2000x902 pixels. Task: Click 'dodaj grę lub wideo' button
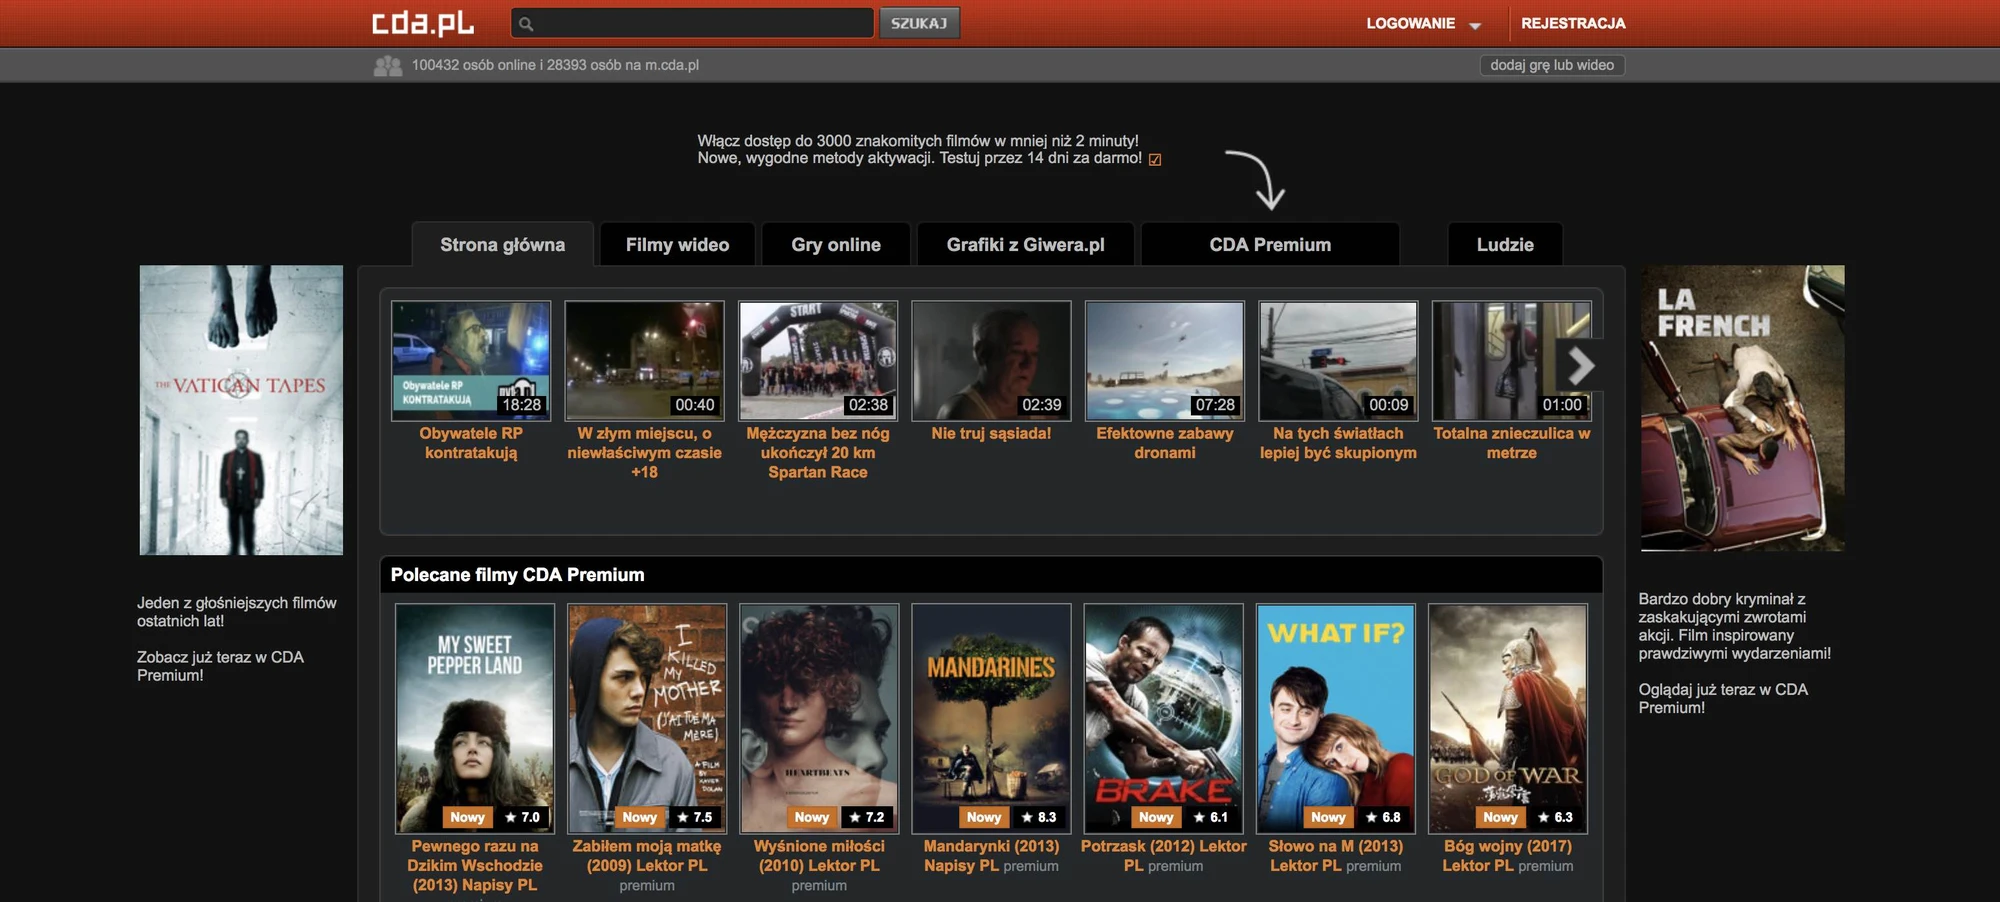coord(1552,65)
